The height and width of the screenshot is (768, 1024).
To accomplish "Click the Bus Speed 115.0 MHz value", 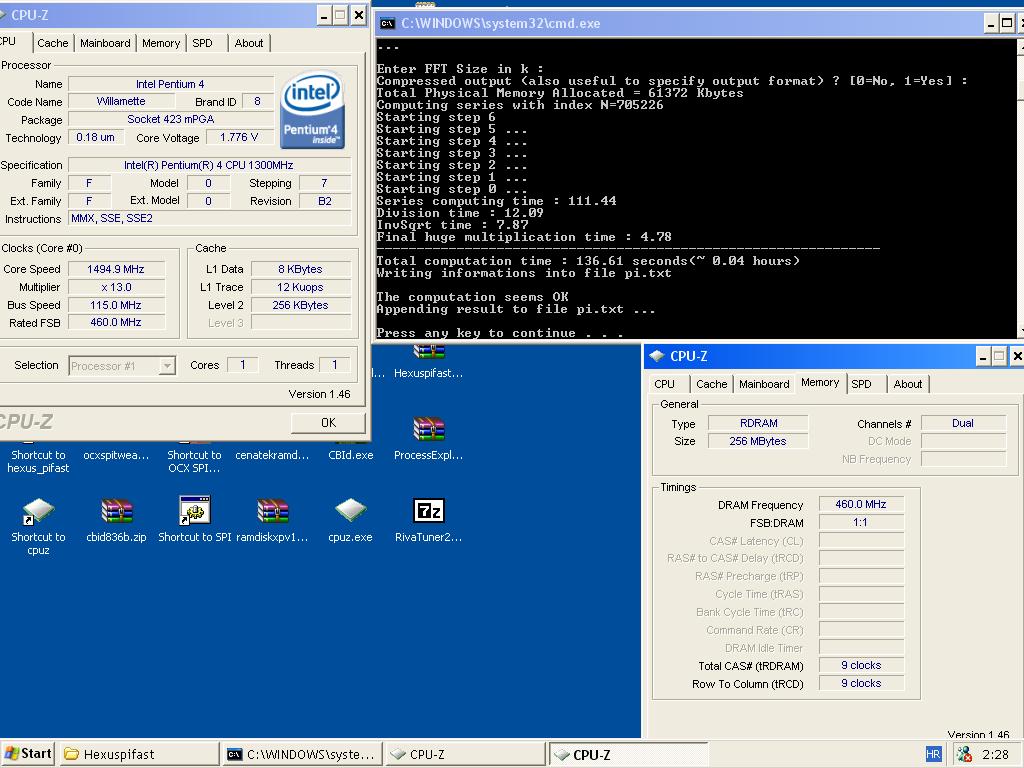I will 116,305.
